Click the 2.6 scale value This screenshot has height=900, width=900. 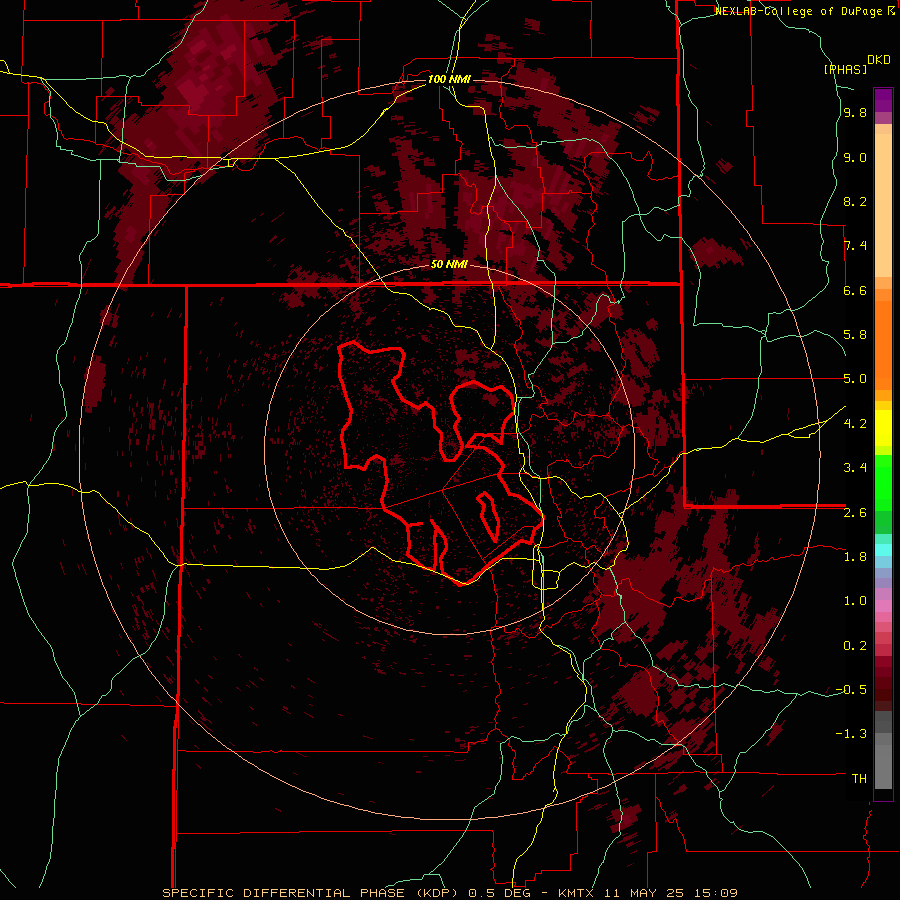tap(855, 512)
